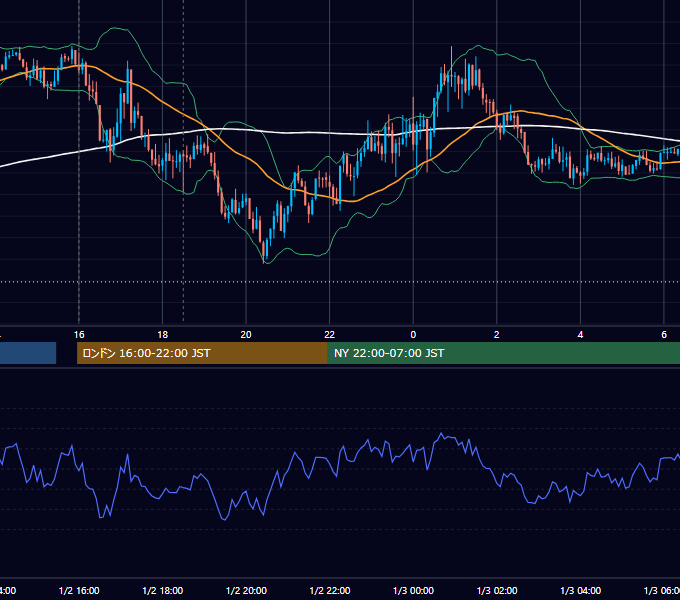Image resolution: width=680 pixels, height=600 pixels.
Task: Click the upper axis hour label 6
Action: click(x=664, y=335)
